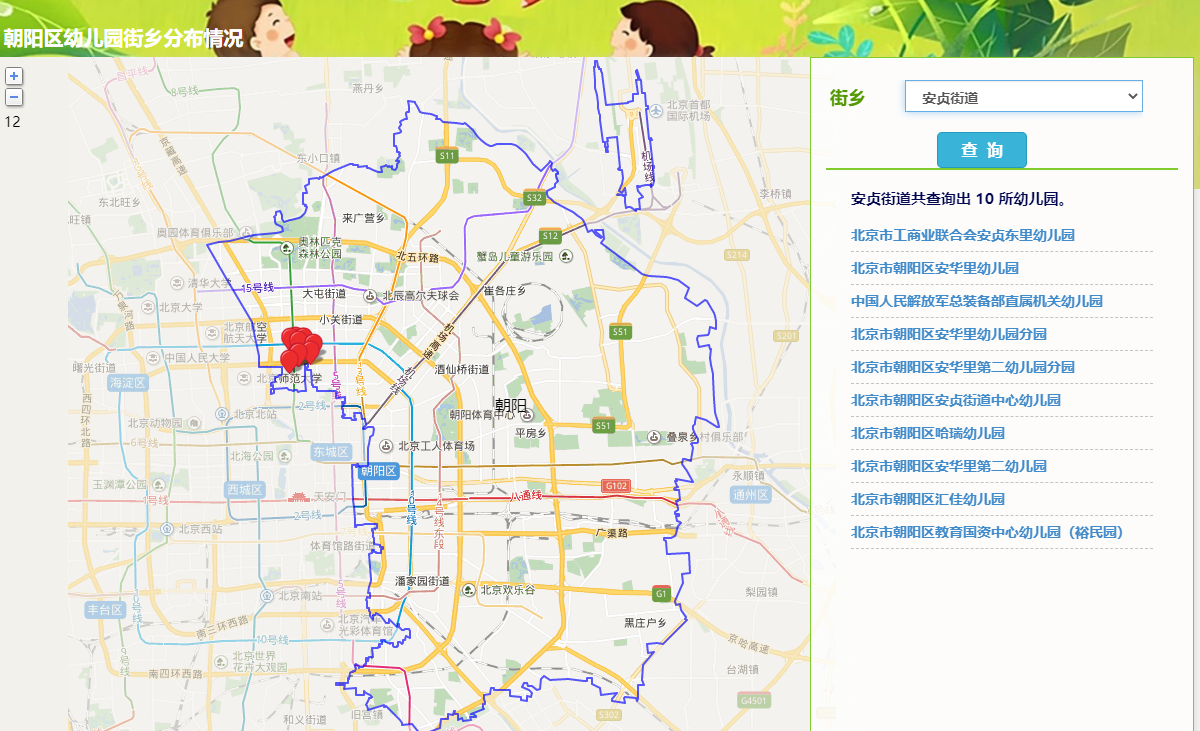Click the Tiananmen icon on the map
Image resolution: width=1200 pixels, height=731 pixels.
point(300,496)
